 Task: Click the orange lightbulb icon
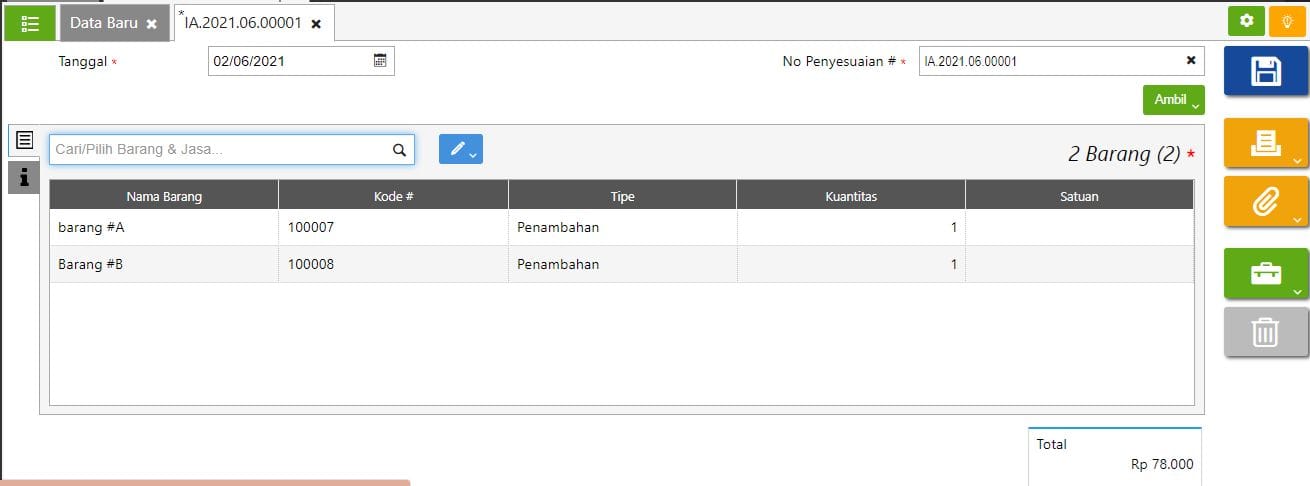1286,21
